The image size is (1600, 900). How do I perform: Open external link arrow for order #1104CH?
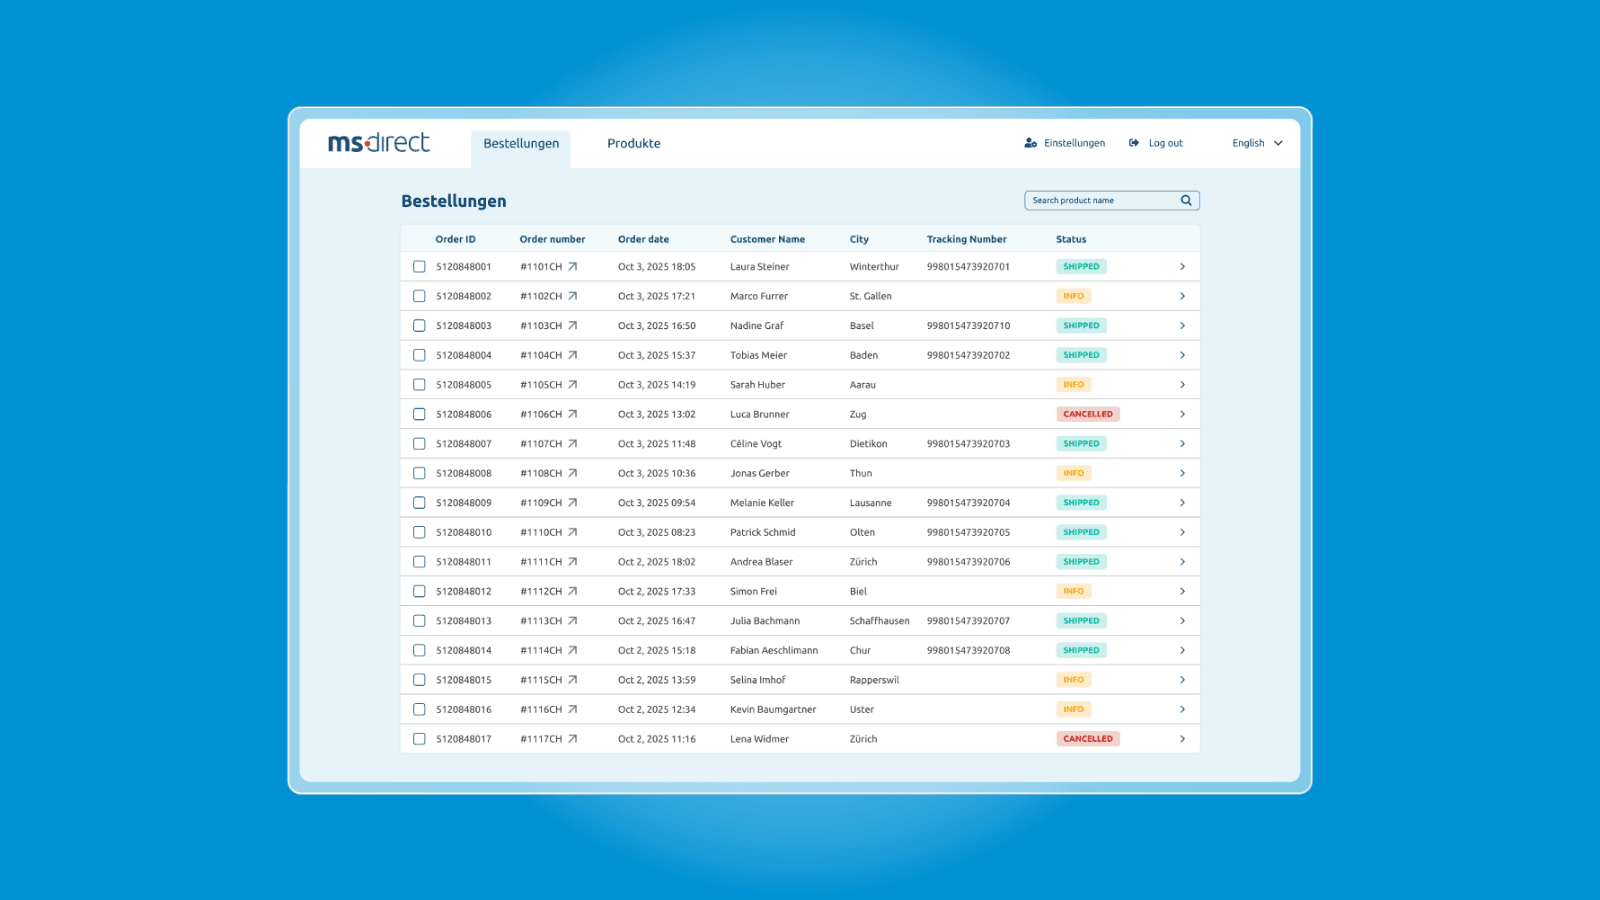pos(573,355)
